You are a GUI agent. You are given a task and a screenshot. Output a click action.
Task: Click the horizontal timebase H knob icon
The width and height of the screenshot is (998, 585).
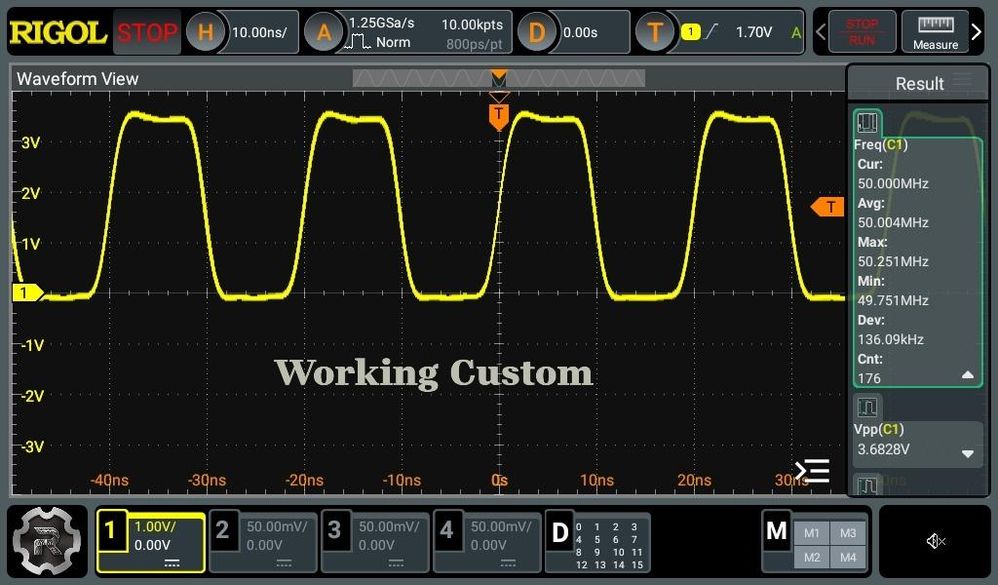pyautogui.click(x=206, y=31)
